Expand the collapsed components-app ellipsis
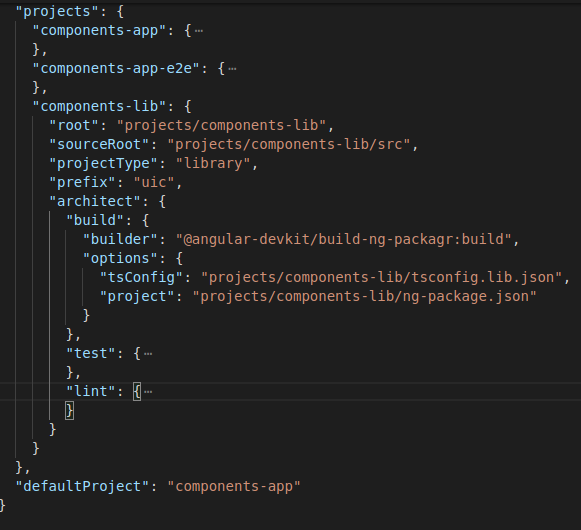This screenshot has width=581, height=530. (x=199, y=31)
